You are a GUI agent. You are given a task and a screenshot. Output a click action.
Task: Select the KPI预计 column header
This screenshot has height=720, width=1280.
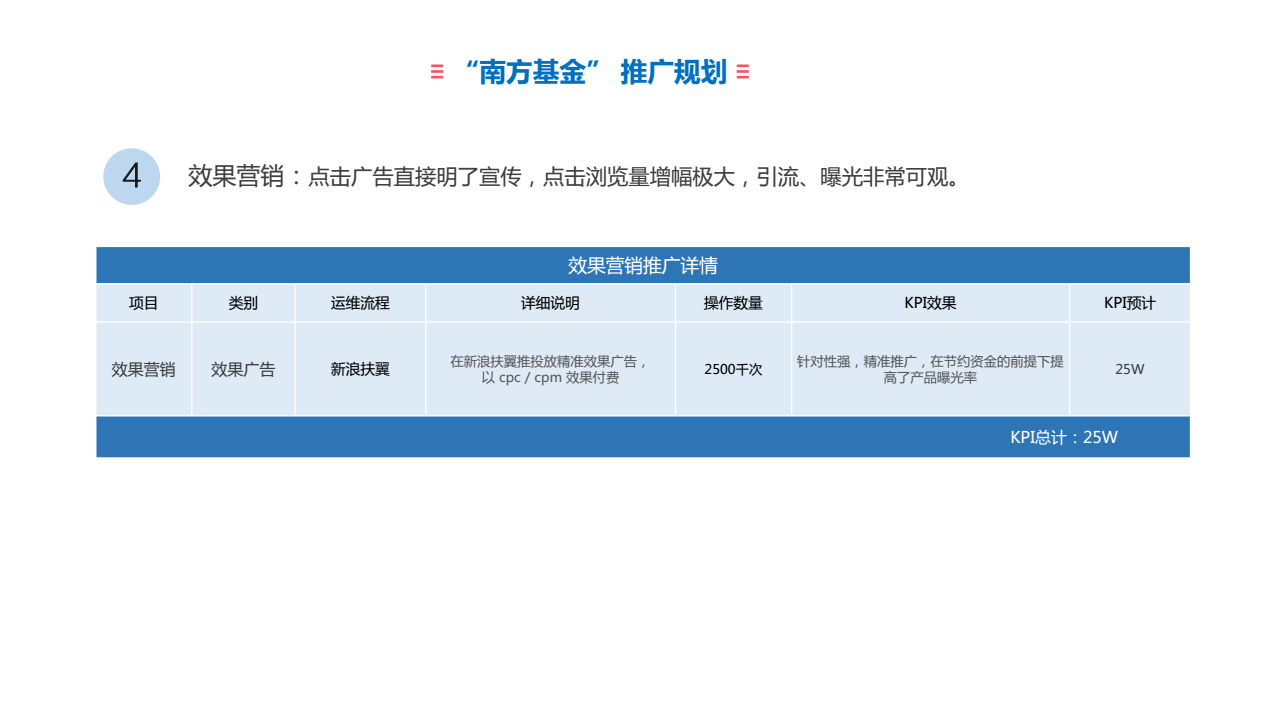[1130, 303]
